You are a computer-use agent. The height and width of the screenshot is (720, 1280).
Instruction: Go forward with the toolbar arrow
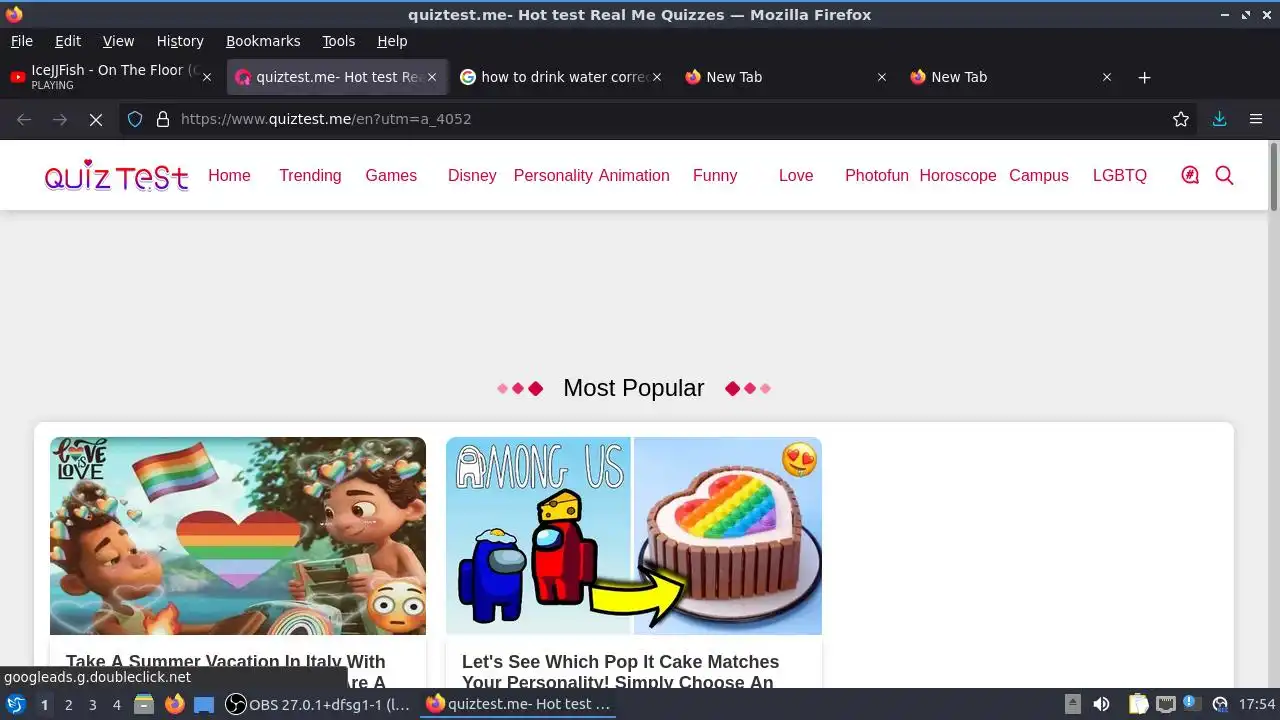[x=60, y=119]
